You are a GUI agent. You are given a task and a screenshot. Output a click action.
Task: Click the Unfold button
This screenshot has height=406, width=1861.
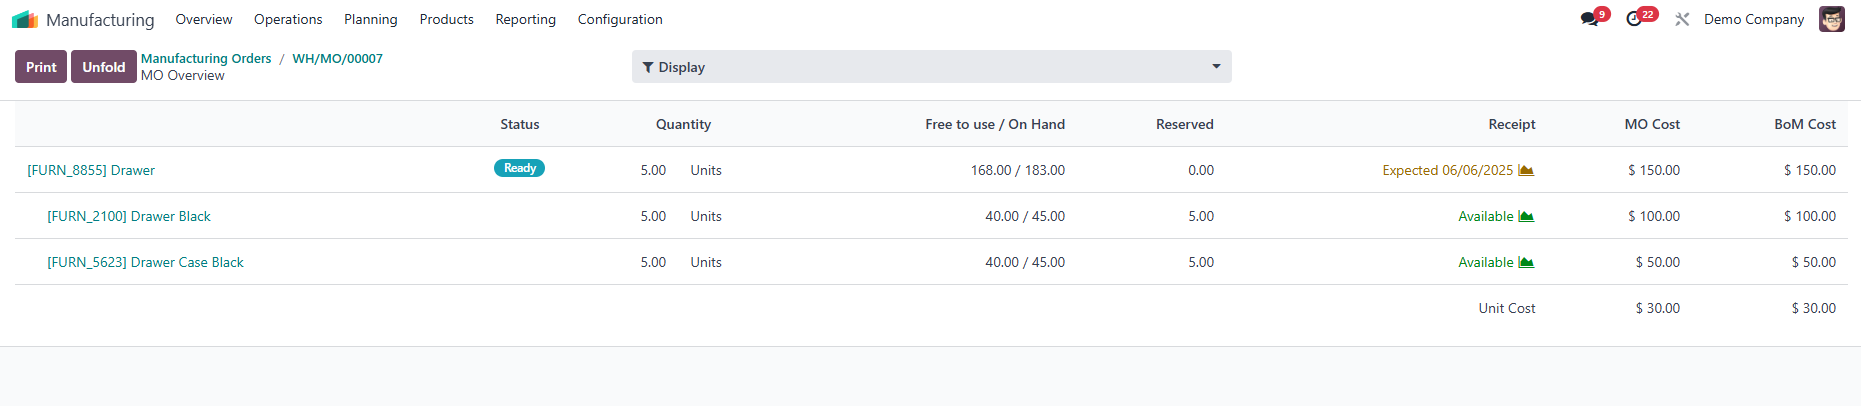tap(104, 67)
